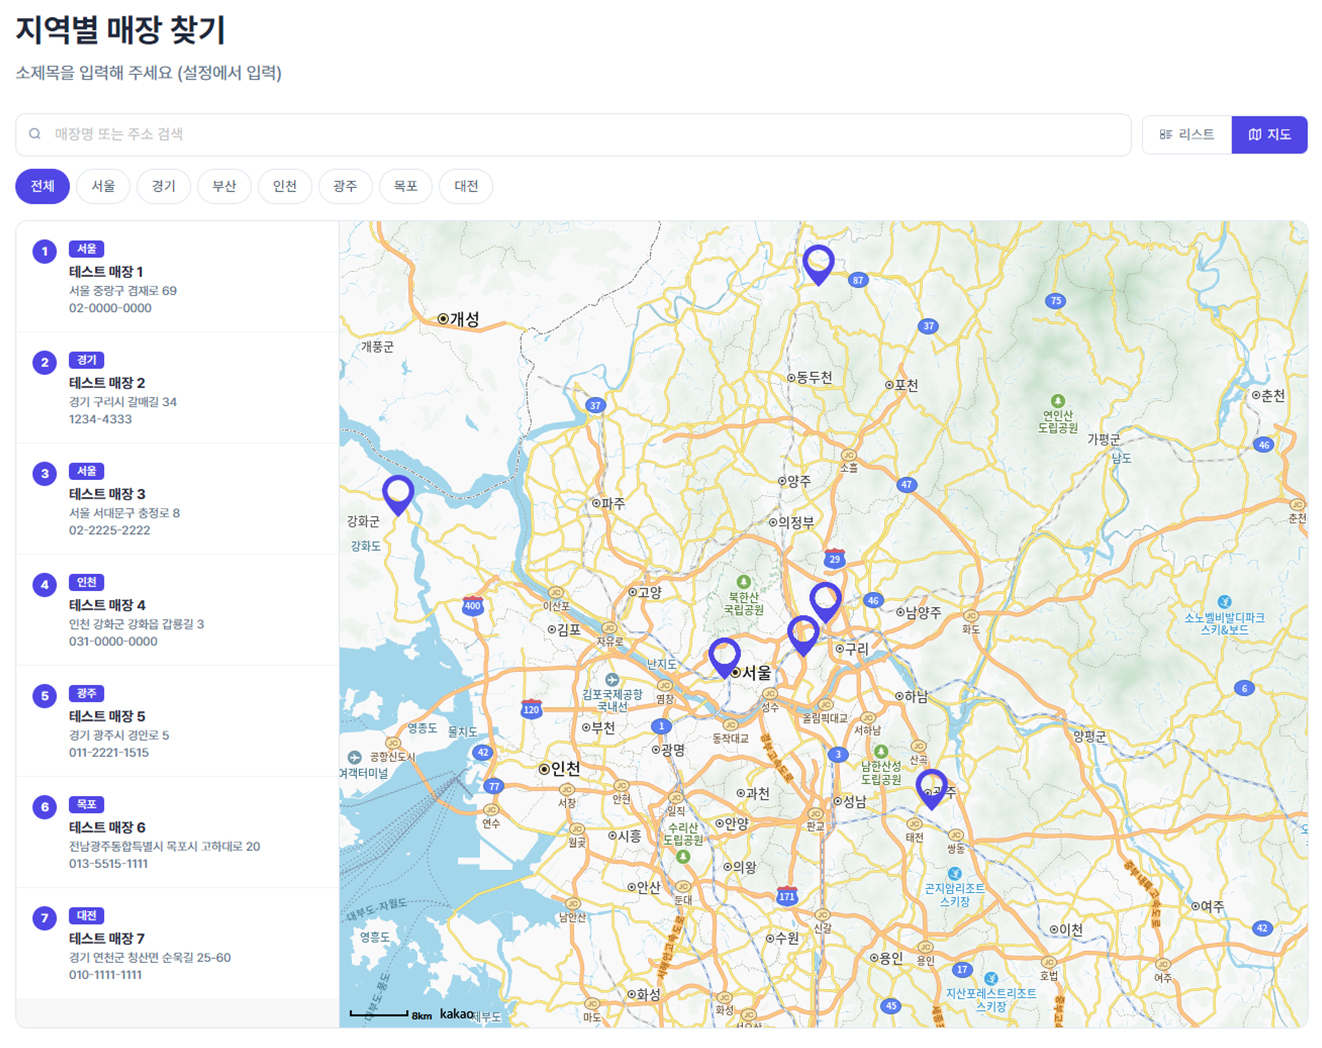The width and height of the screenshot is (1322, 1048).
Task: Click number badge 4 in store list
Action: [44, 584]
